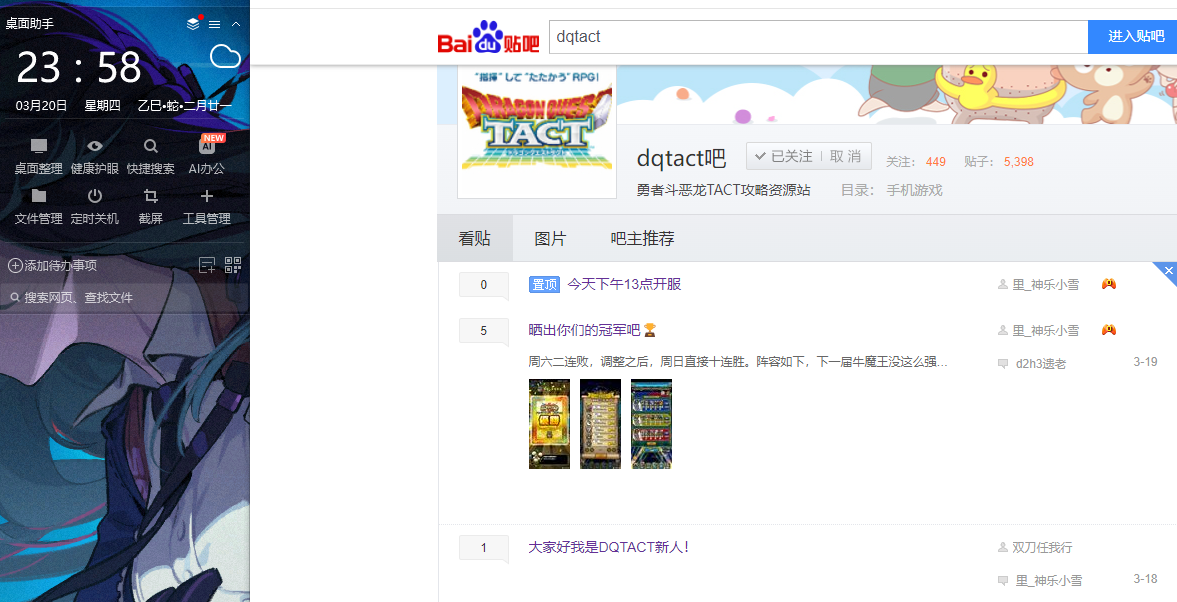Click the date 03月20日
The width and height of the screenshot is (1177, 602).
[x=41, y=106]
